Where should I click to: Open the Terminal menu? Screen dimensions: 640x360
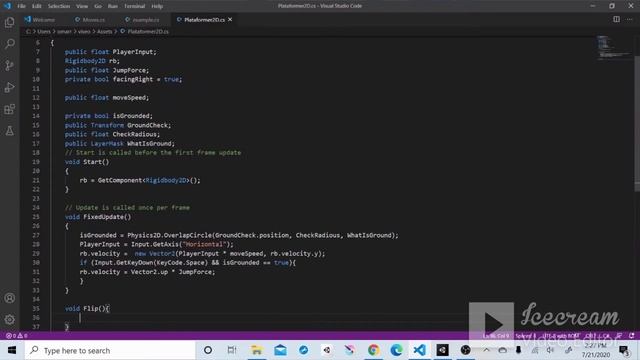point(134,6)
